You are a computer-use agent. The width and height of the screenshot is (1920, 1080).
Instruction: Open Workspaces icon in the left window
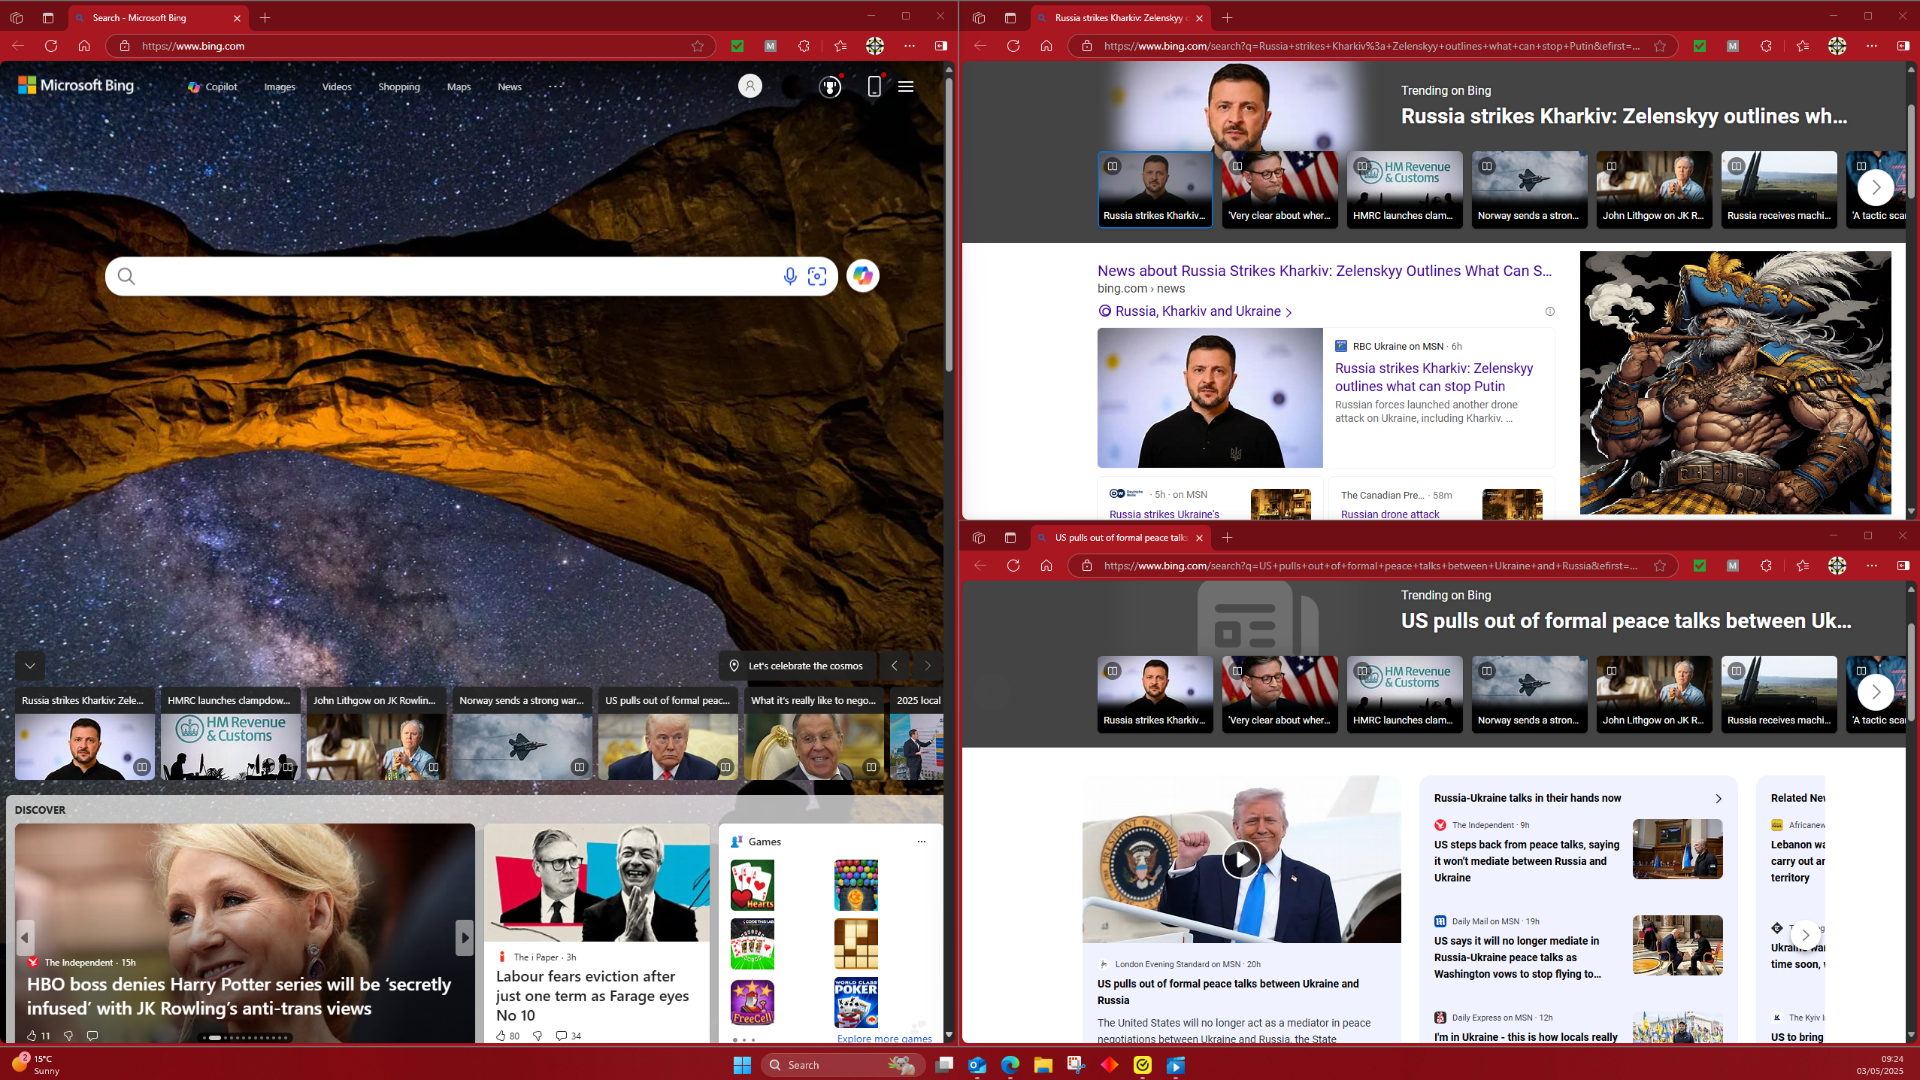pos(16,18)
